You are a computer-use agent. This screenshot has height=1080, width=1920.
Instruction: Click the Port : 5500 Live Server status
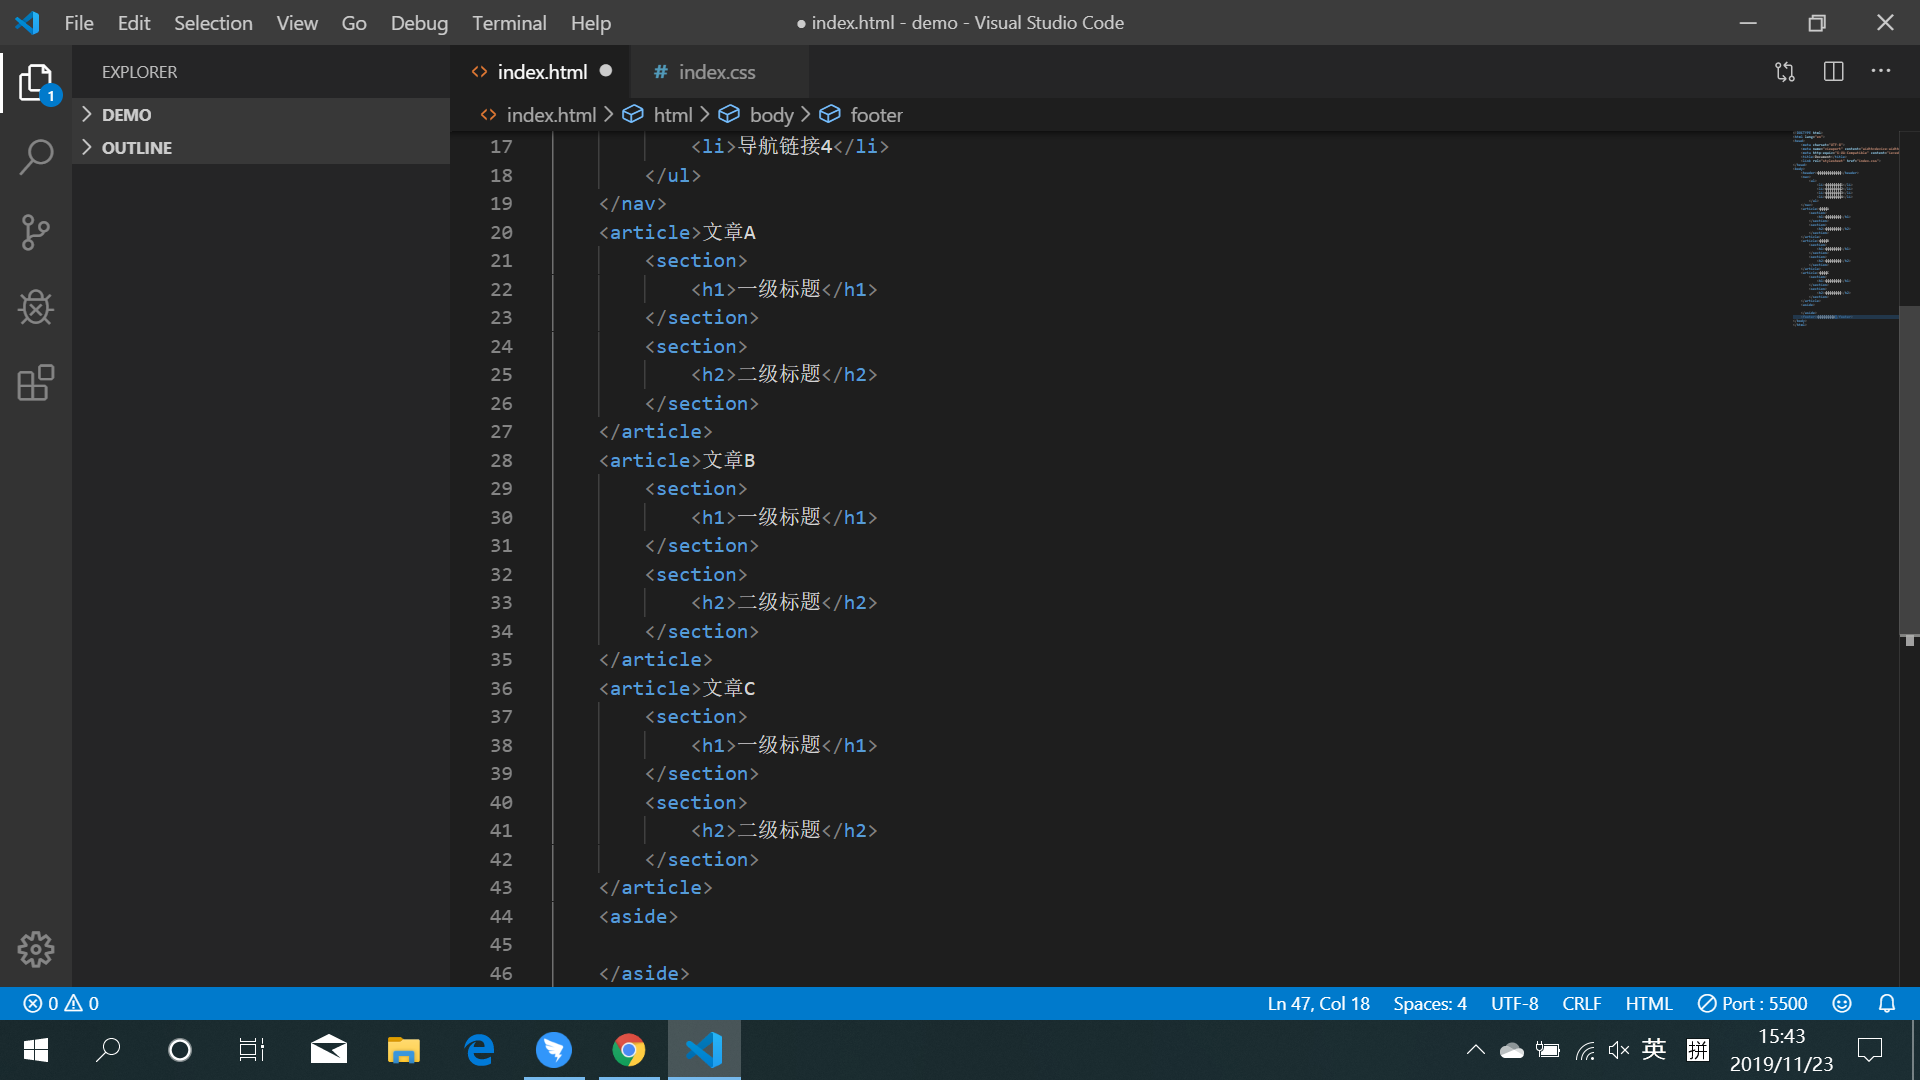(1753, 1003)
